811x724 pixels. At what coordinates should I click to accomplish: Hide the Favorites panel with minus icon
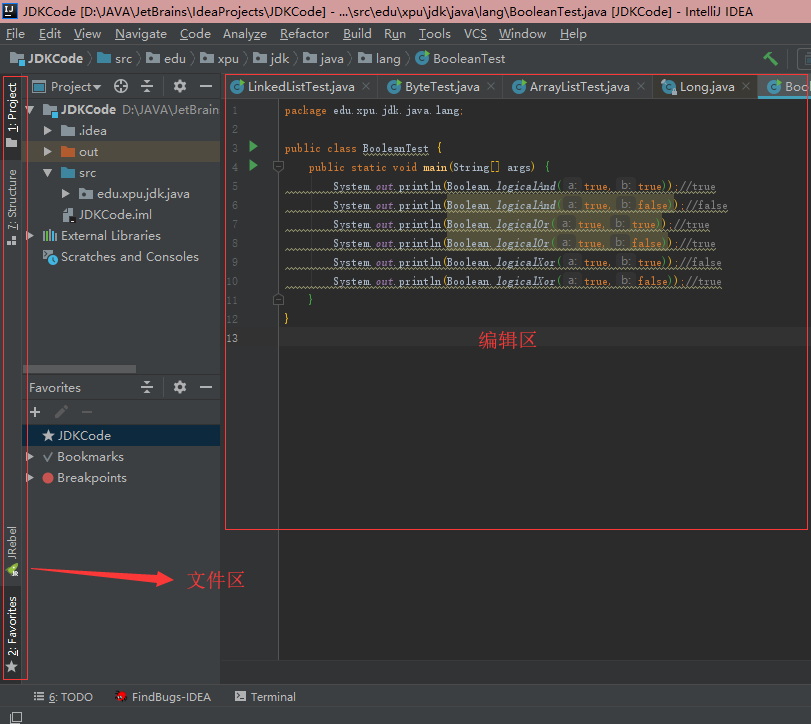pyautogui.click(x=206, y=387)
